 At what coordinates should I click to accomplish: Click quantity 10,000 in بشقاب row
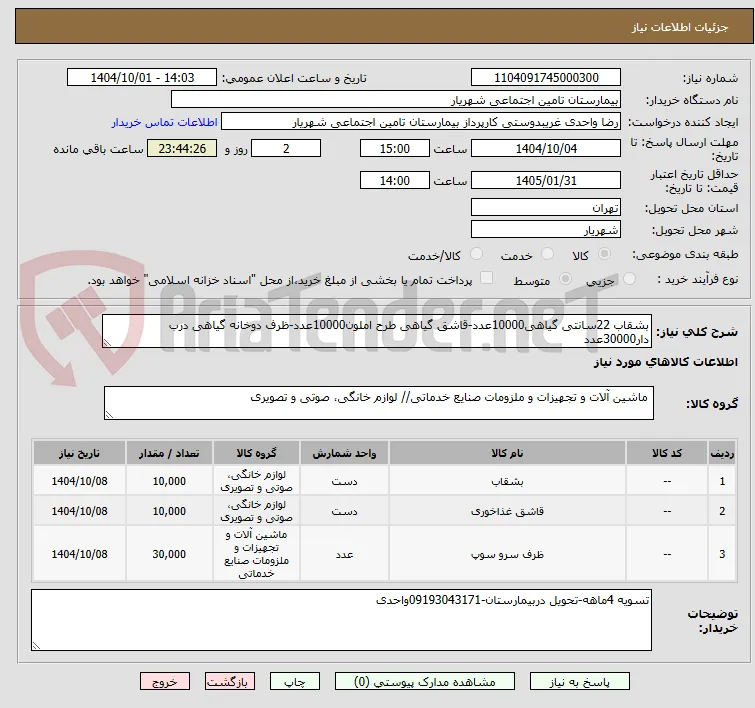tap(169, 481)
